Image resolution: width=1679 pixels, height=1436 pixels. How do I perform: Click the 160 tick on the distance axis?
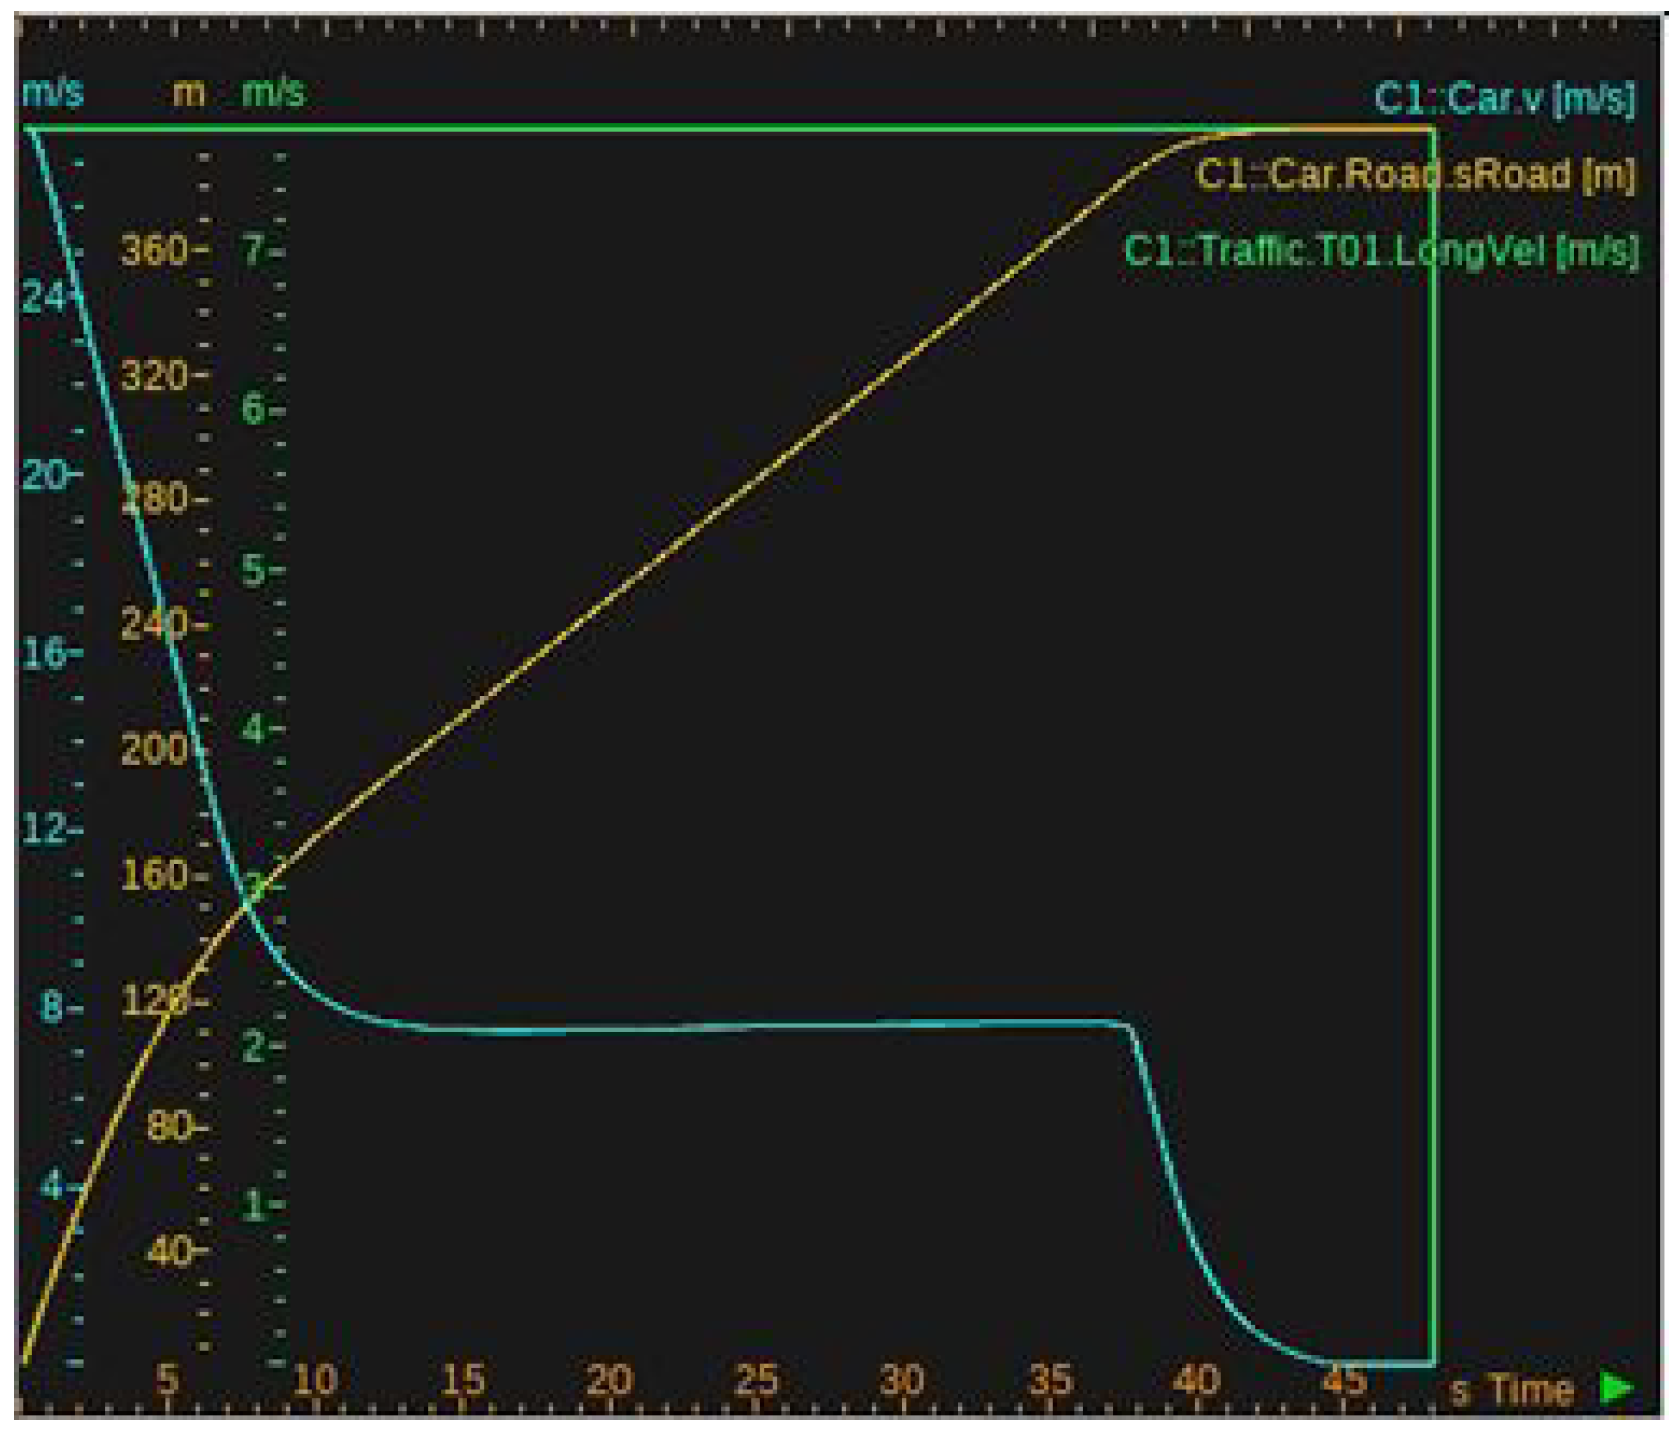pyautogui.click(x=154, y=876)
